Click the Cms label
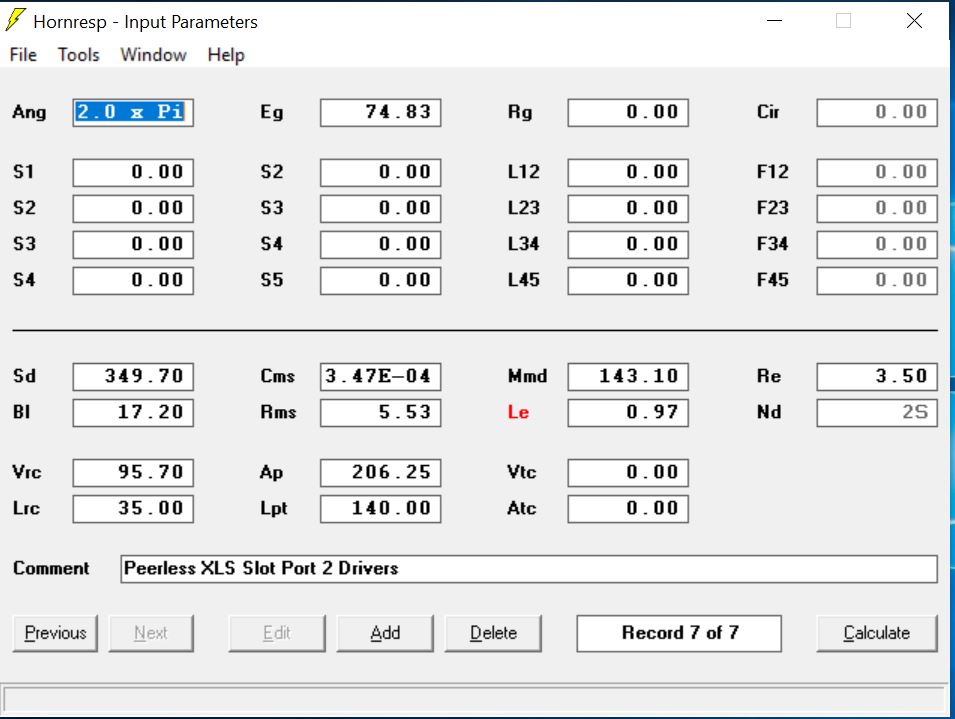Screen dimensions: 955x719 click(x=278, y=376)
